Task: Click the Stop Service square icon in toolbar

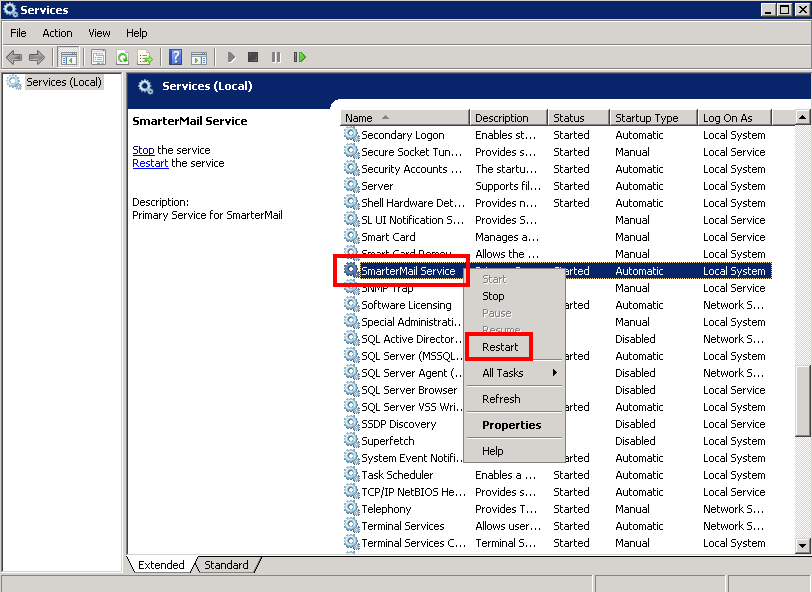Action: (x=253, y=57)
